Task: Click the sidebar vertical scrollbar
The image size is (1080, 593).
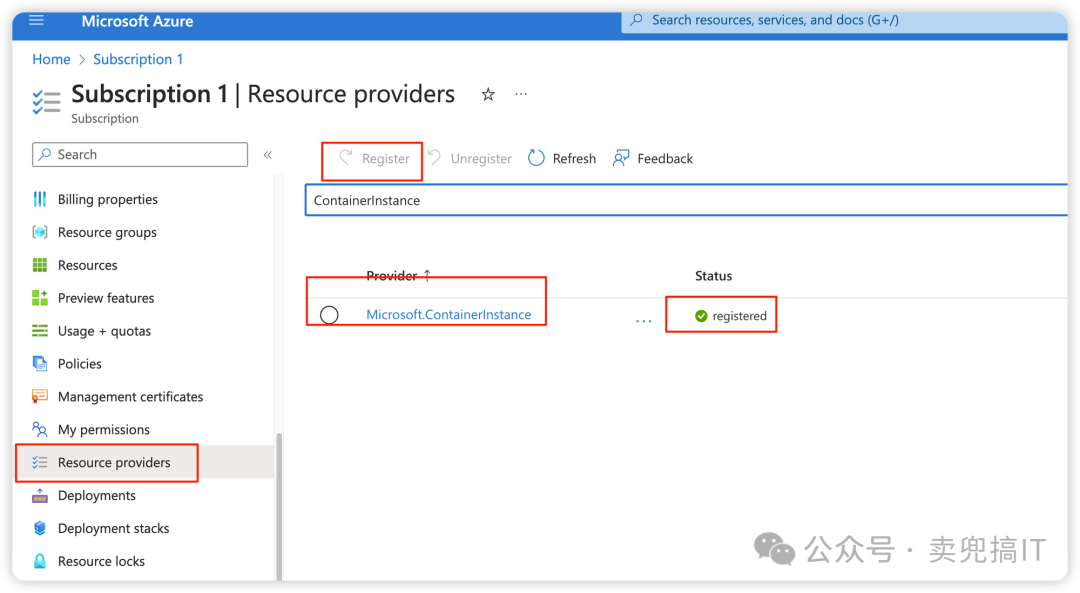Action: (x=279, y=506)
